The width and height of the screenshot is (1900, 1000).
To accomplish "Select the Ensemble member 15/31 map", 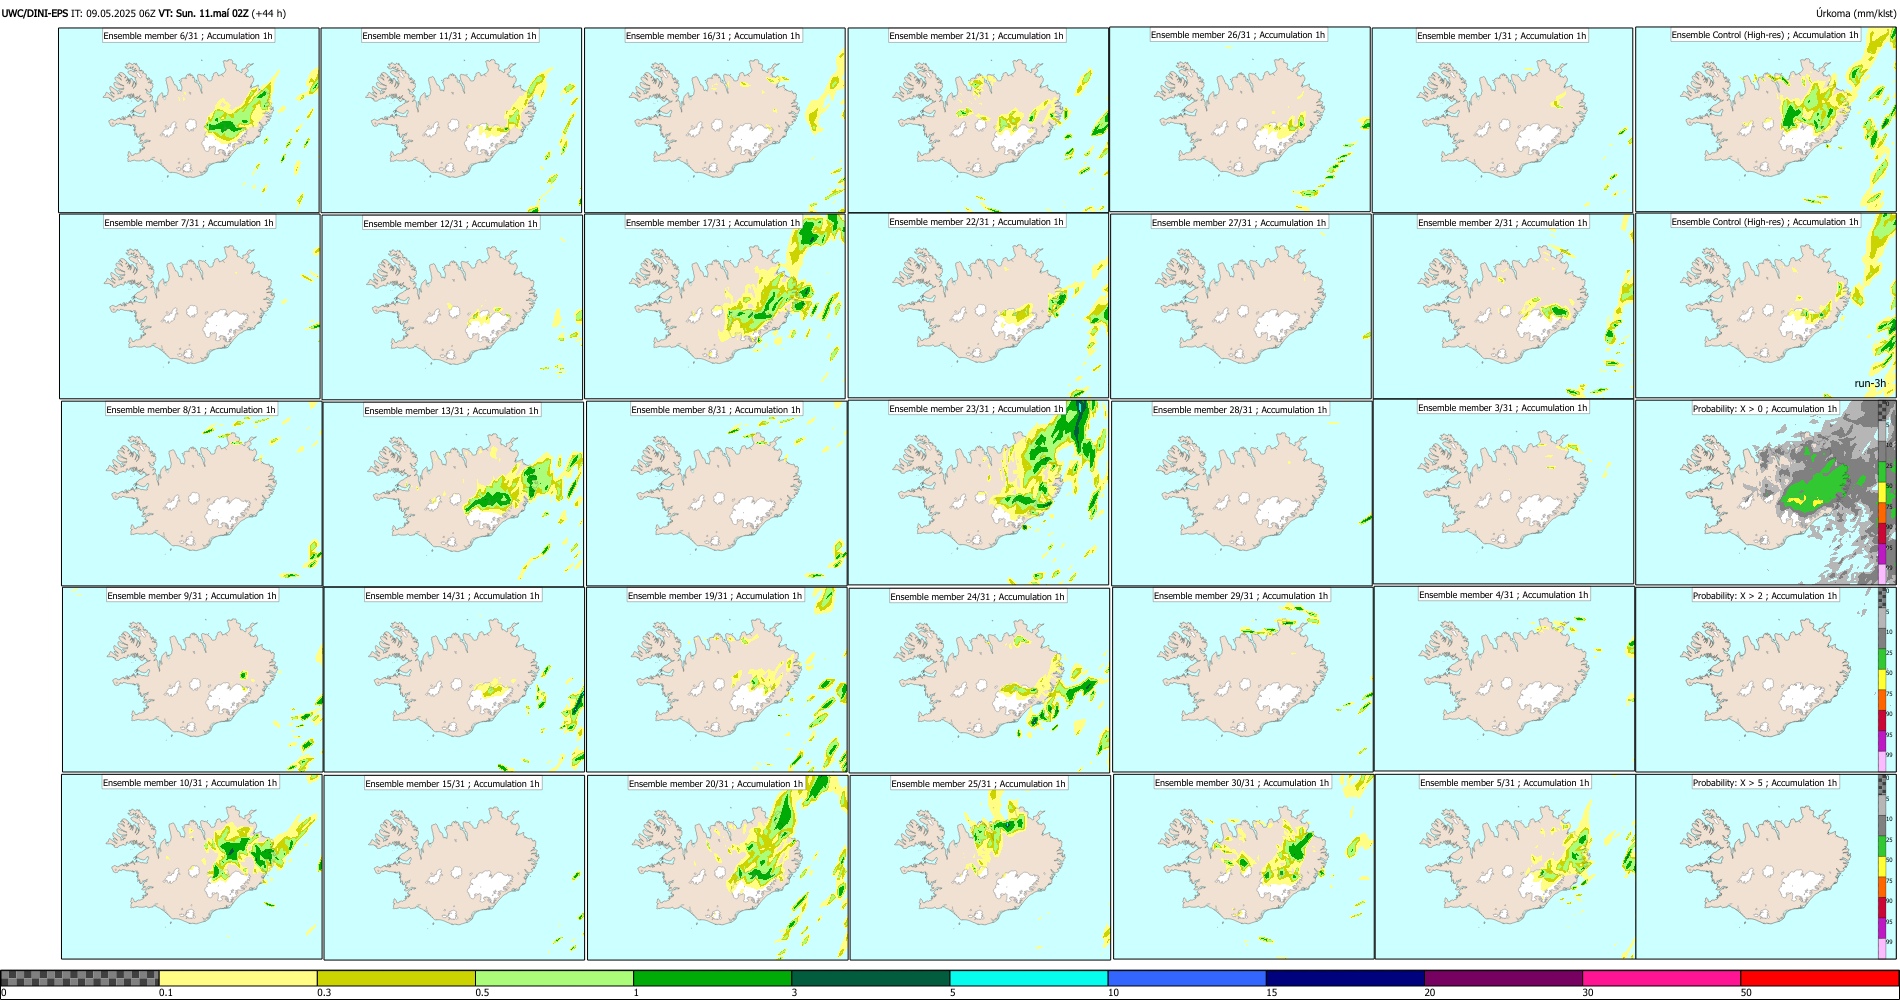I will click(x=454, y=868).
